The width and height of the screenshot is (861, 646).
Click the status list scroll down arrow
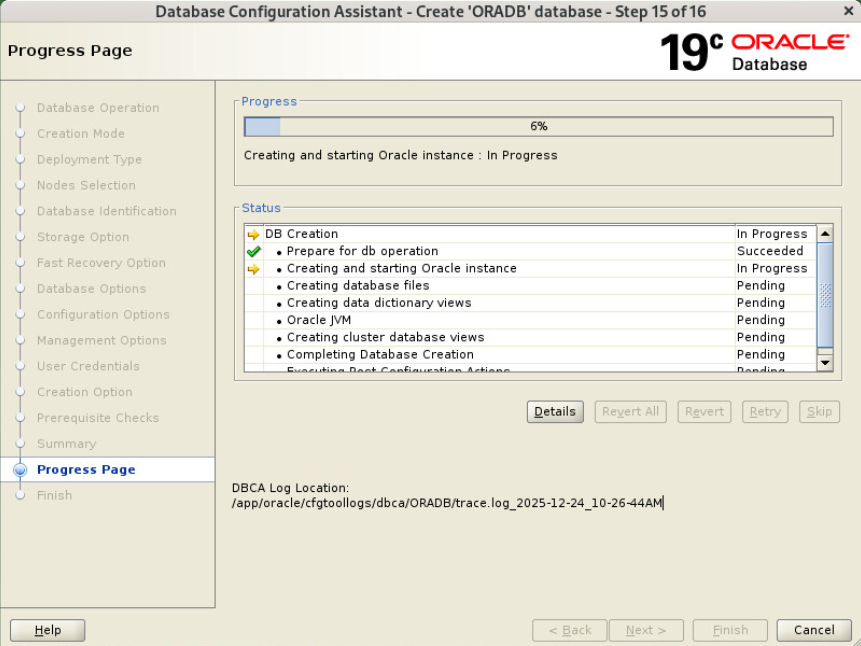coord(825,363)
